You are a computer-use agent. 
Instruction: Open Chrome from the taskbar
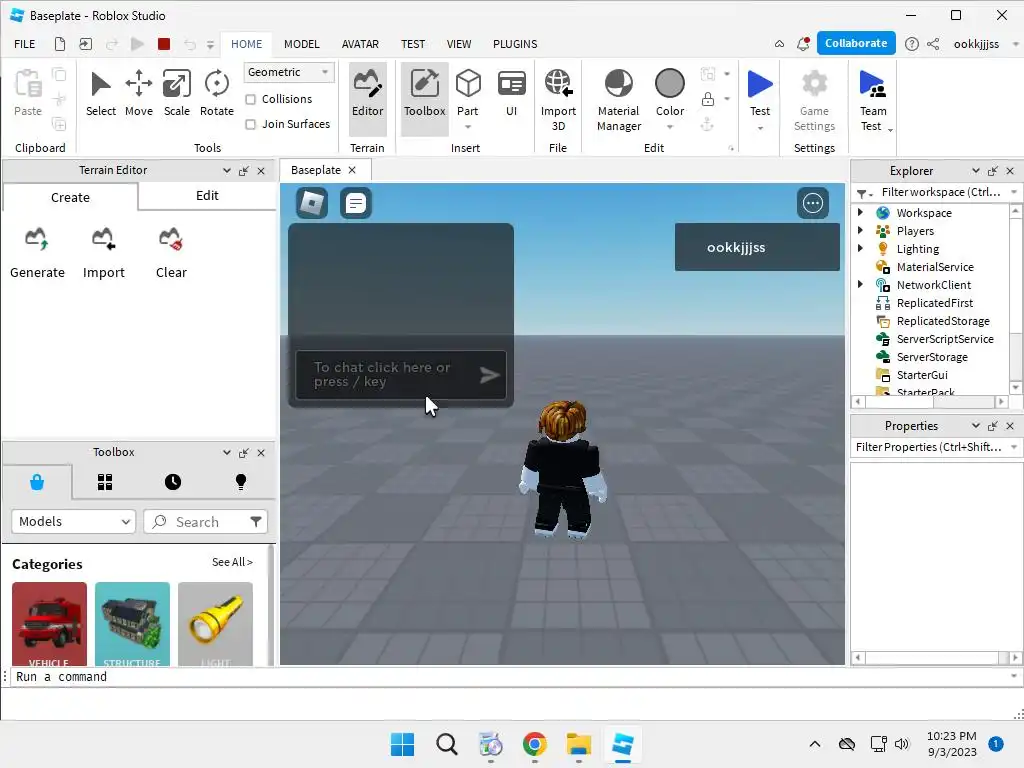pos(534,744)
